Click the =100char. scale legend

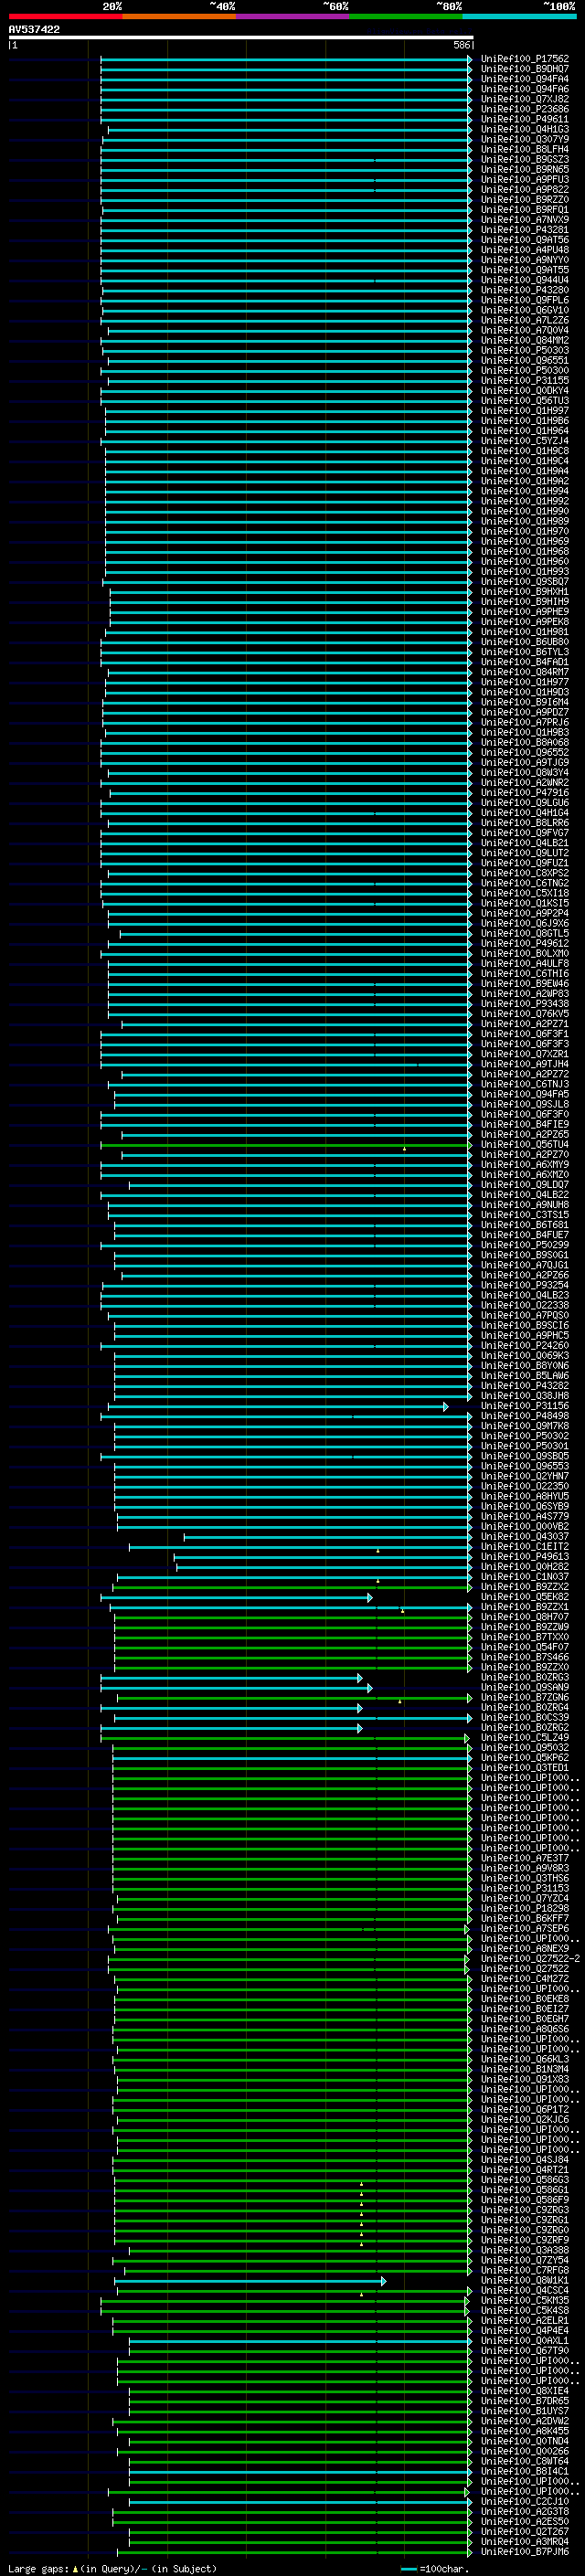click(434, 2568)
